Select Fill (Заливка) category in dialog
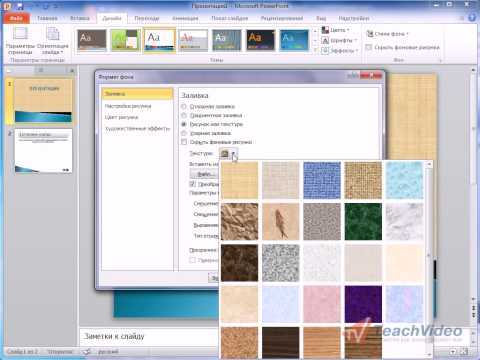 137,94
